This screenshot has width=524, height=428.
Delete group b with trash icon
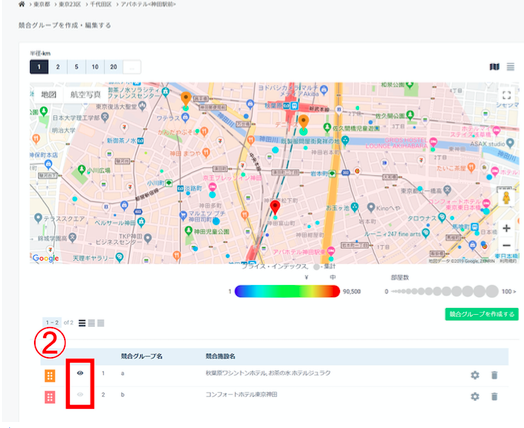point(495,397)
